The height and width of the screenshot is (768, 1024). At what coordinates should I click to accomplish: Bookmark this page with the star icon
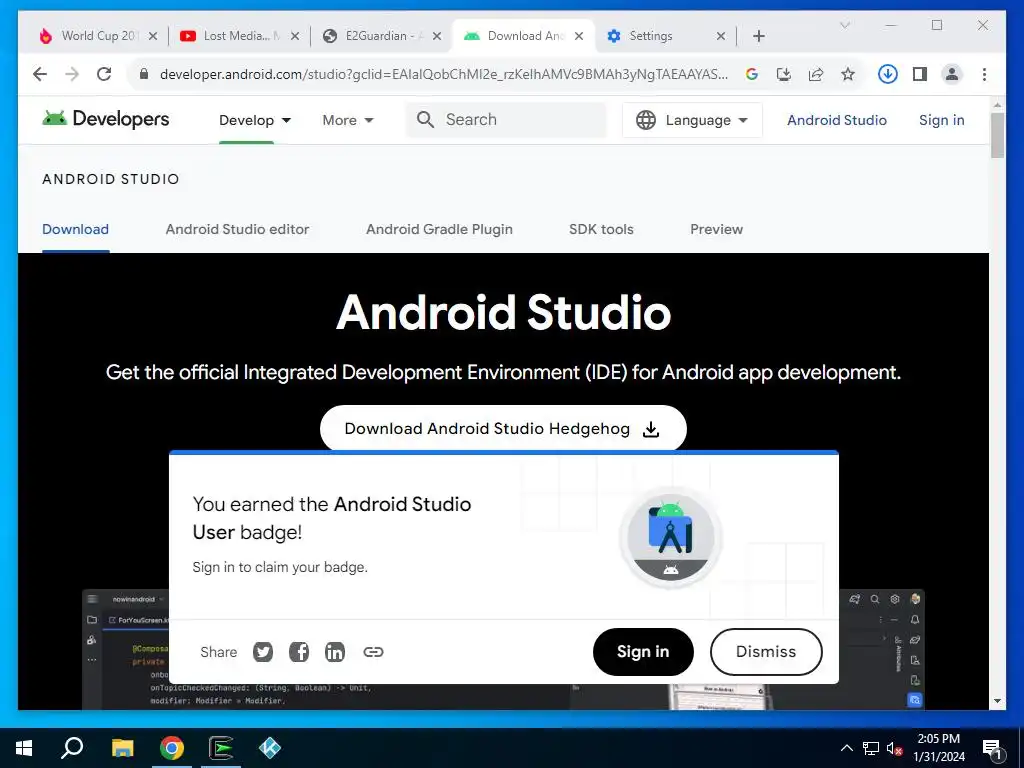coord(848,74)
